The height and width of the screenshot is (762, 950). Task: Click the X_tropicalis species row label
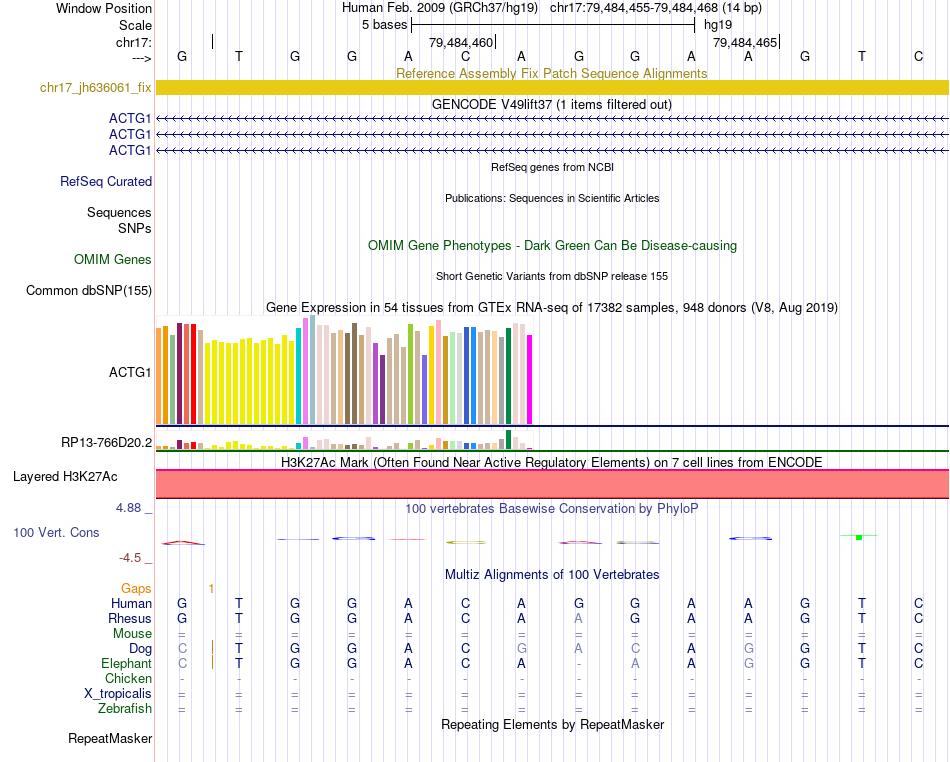pyautogui.click(x=118, y=694)
